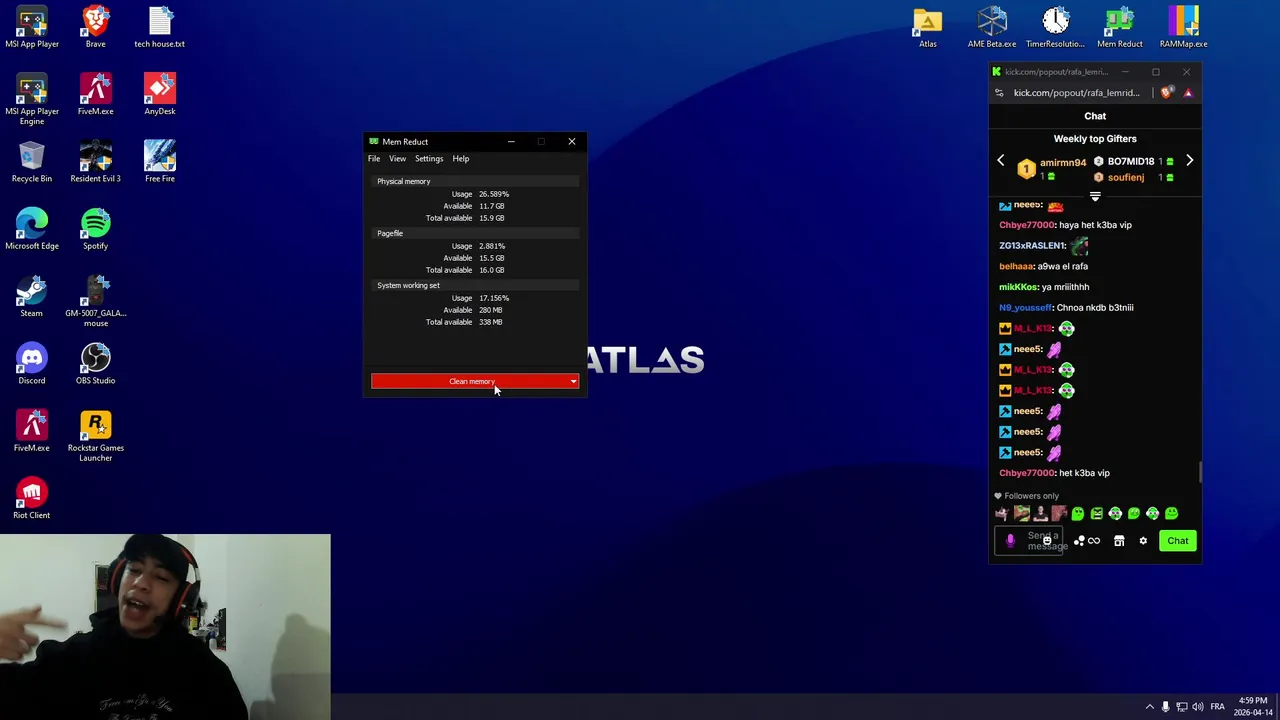Viewport: 1280px width, 720px height.
Task: Select the Riot Client desktop icon
Action: coord(32,498)
